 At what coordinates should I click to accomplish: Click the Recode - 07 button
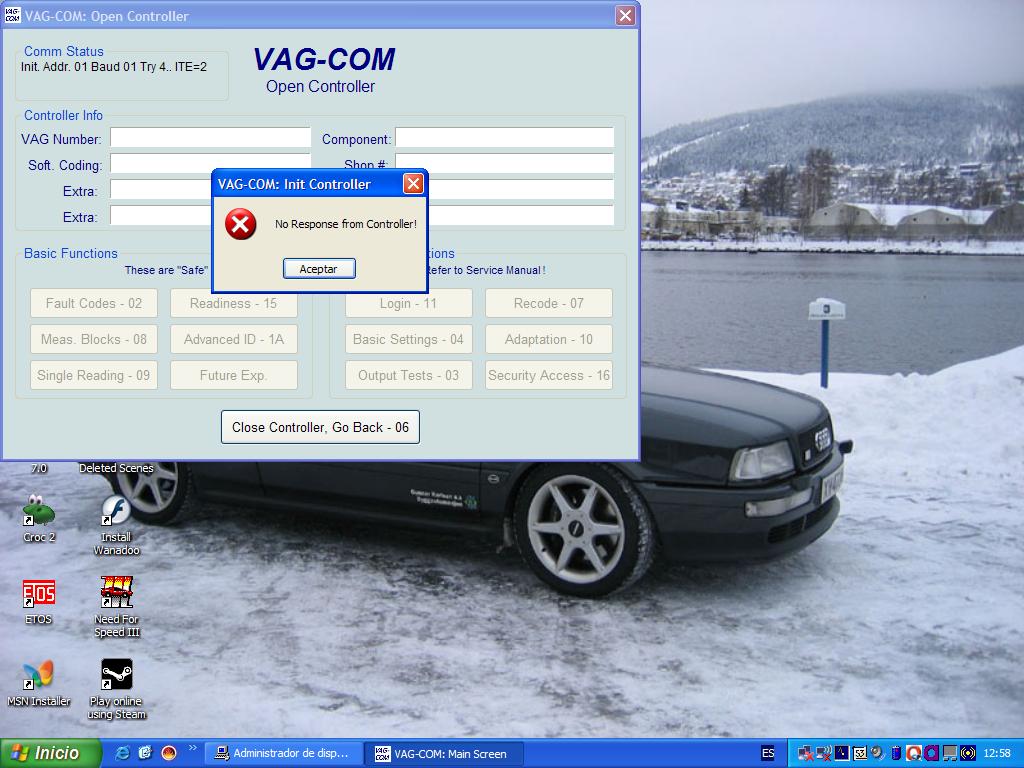(549, 304)
